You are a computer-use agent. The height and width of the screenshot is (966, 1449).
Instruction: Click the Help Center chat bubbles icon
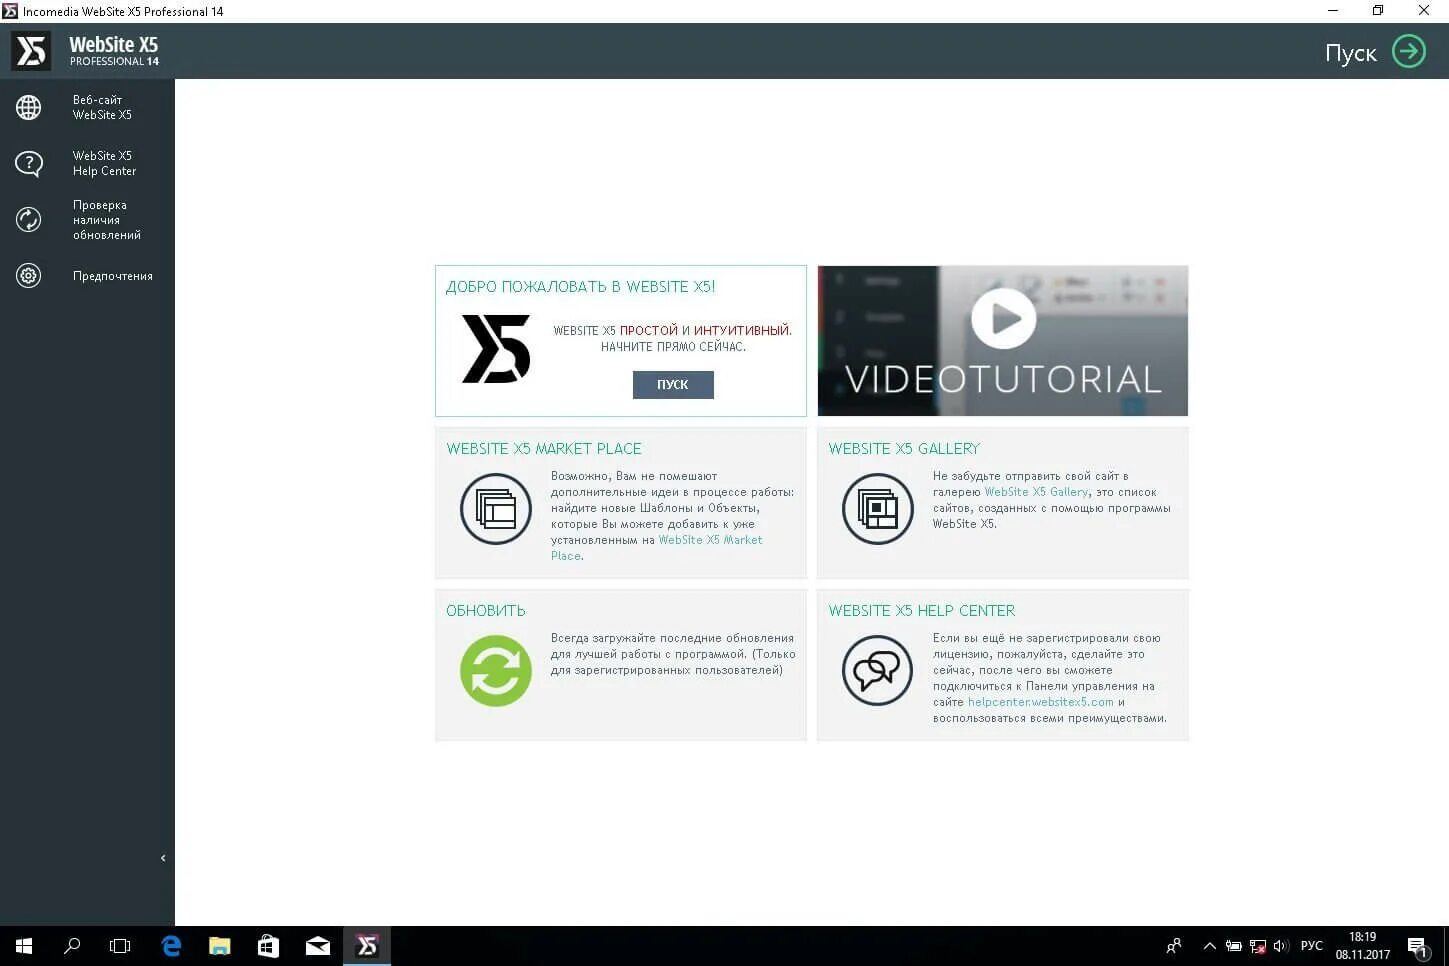878,671
